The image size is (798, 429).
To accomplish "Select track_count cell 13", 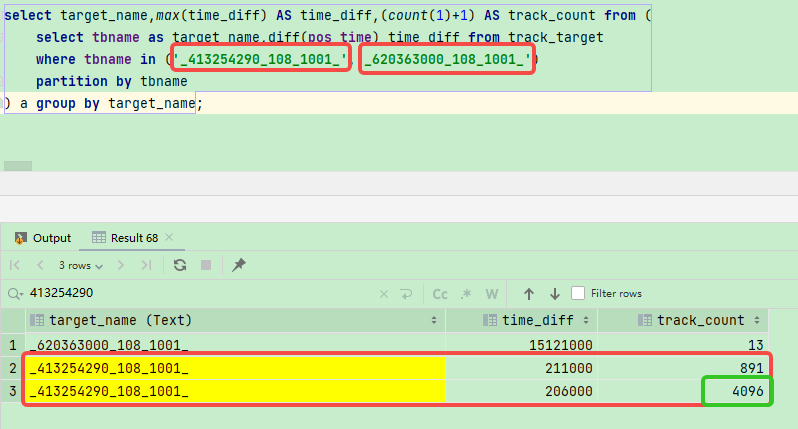I will coord(683,345).
